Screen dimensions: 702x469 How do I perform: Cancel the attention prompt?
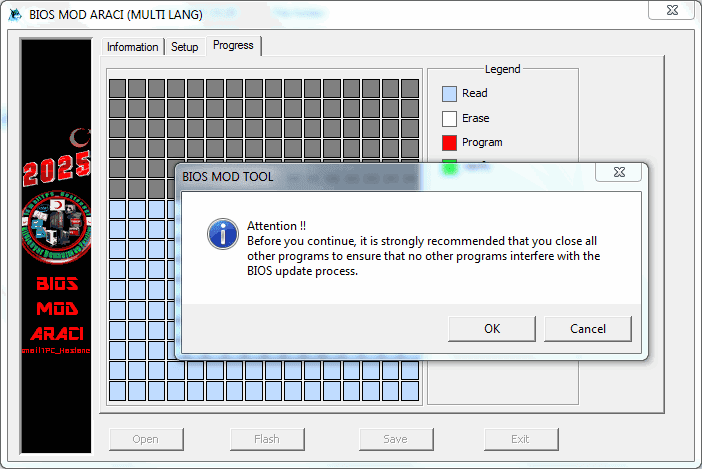pos(588,328)
